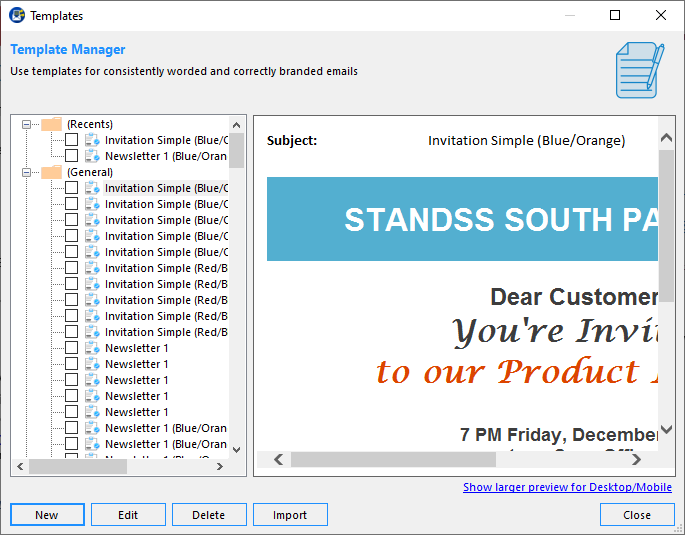Tick checkbox of first Newsletter 1 (Blue/Oran in General
Screen dimensions: 685x535
72,428
